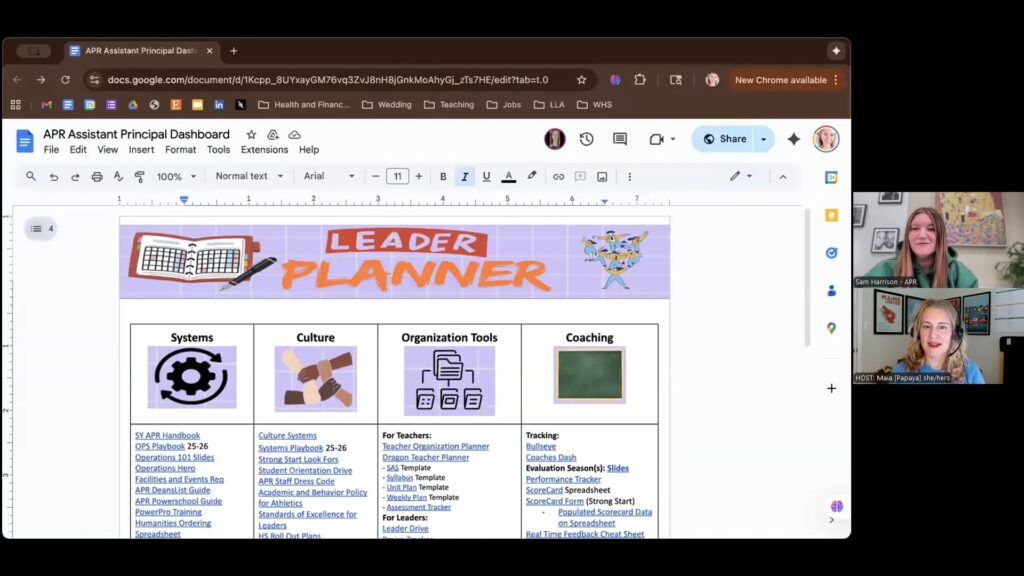Screen dimensions: 1024x576
Task: Open the zoom 100% dropdown
Action: pyautogui.click(x=176, y=176)
